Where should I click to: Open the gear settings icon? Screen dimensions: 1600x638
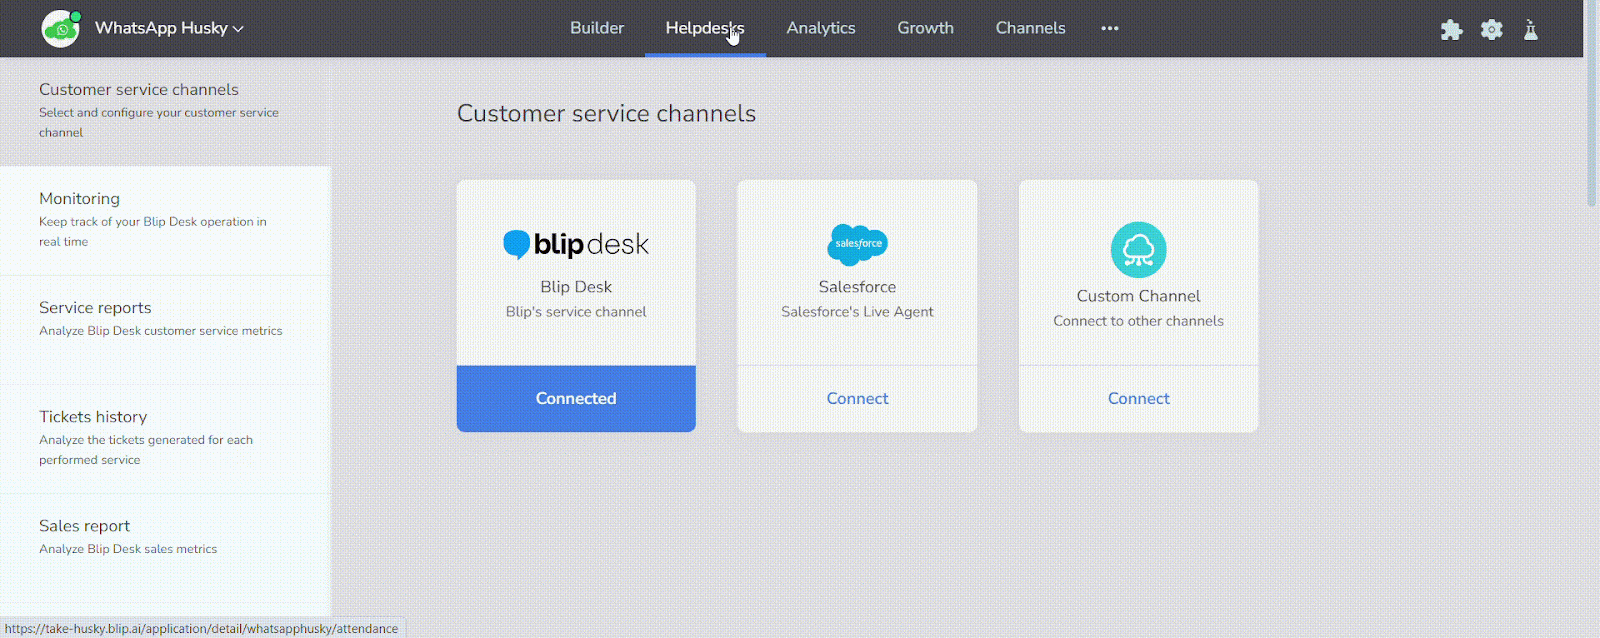(1491, 30)
